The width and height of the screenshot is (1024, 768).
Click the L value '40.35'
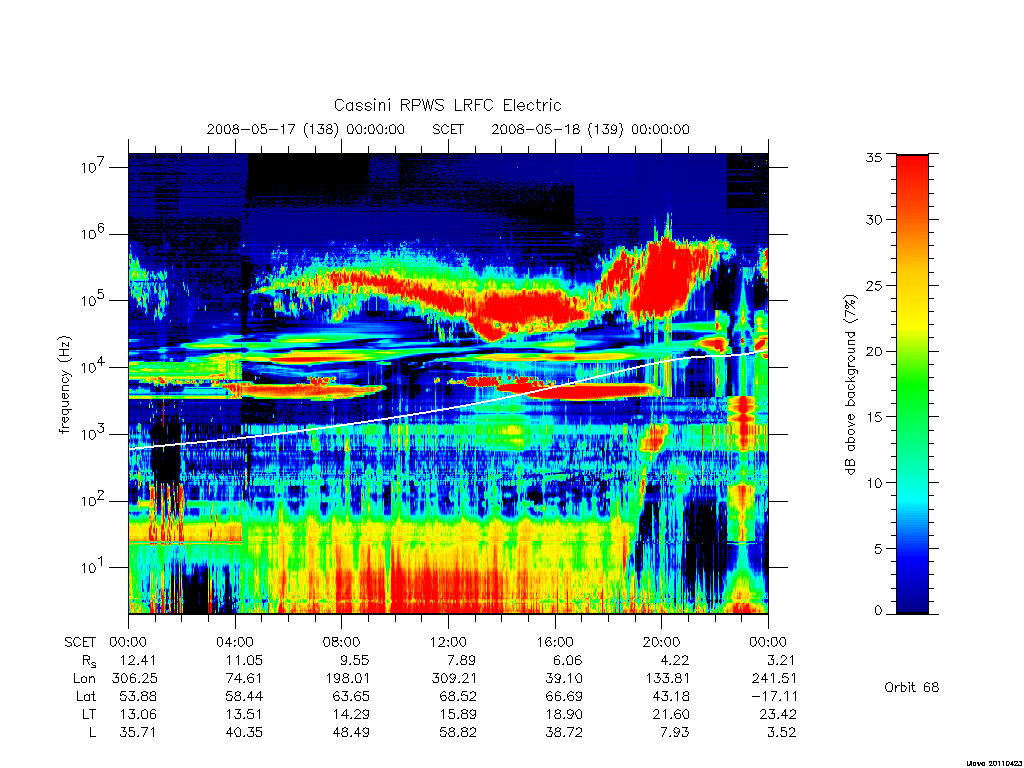(244, 733)
